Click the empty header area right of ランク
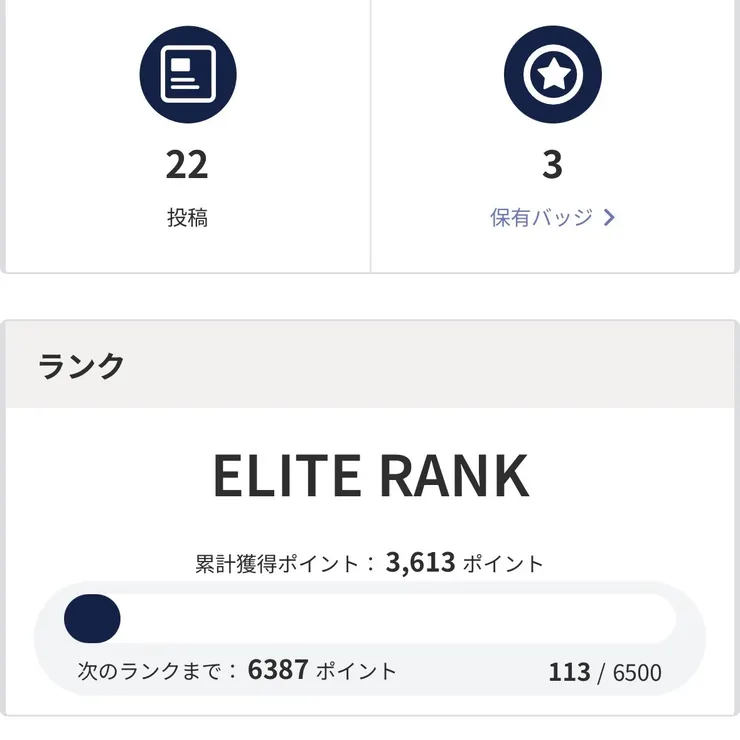The image size is (740, 740). 450,366
